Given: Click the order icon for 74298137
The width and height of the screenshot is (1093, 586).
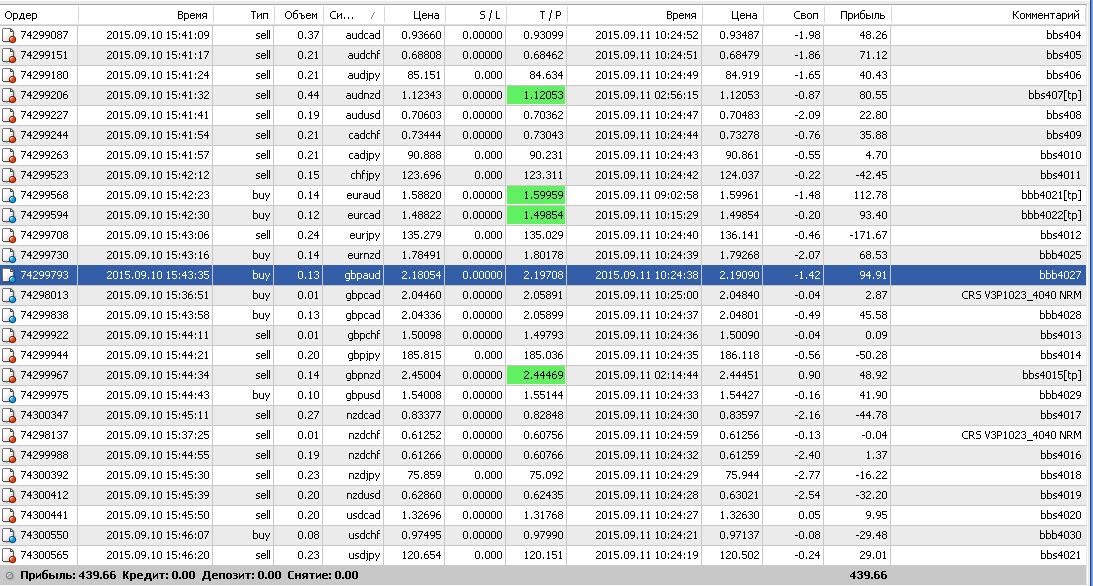Looking at the screenshot, I should [9, 435].
